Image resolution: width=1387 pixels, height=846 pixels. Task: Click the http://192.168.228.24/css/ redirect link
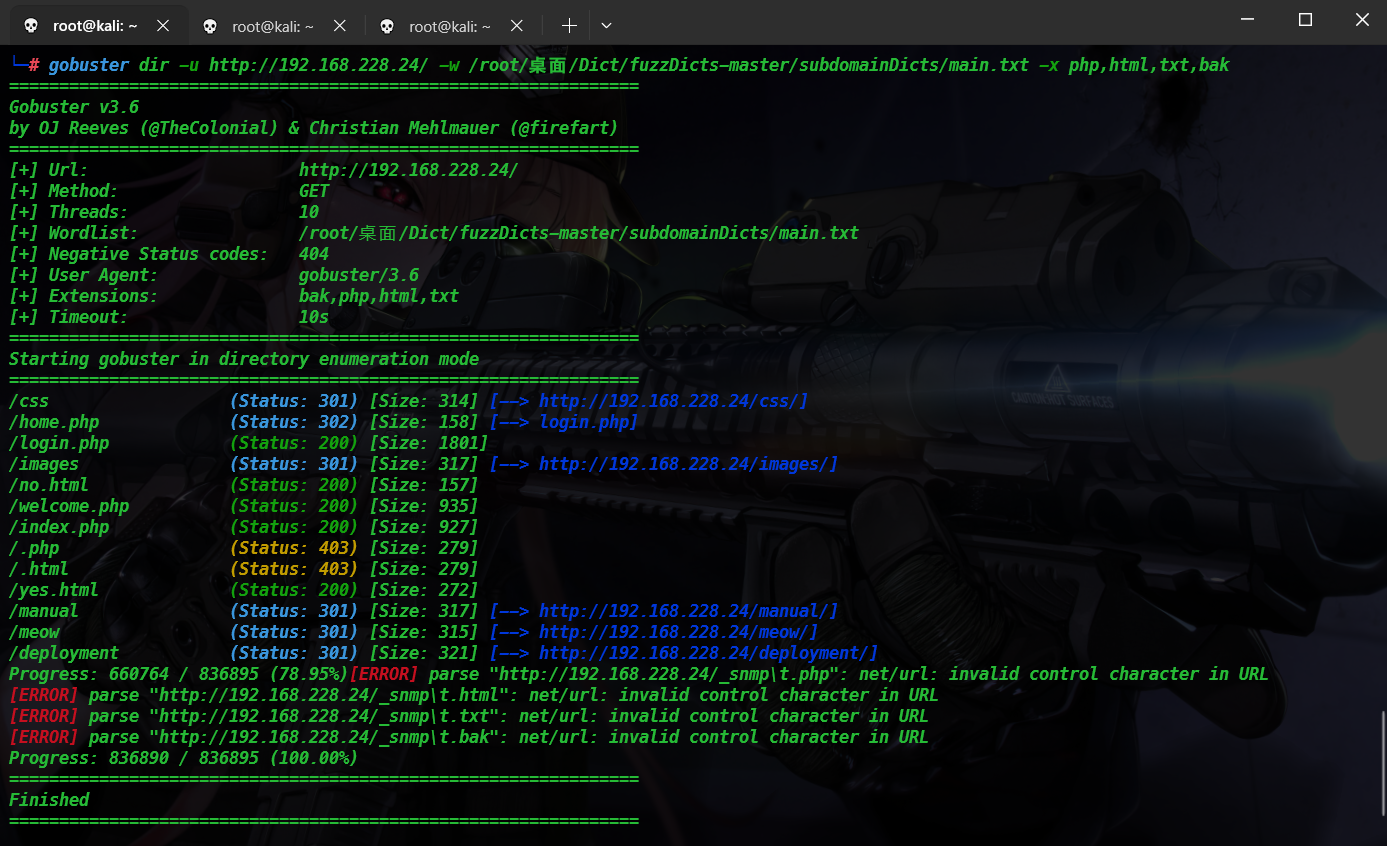pos(673,401)
